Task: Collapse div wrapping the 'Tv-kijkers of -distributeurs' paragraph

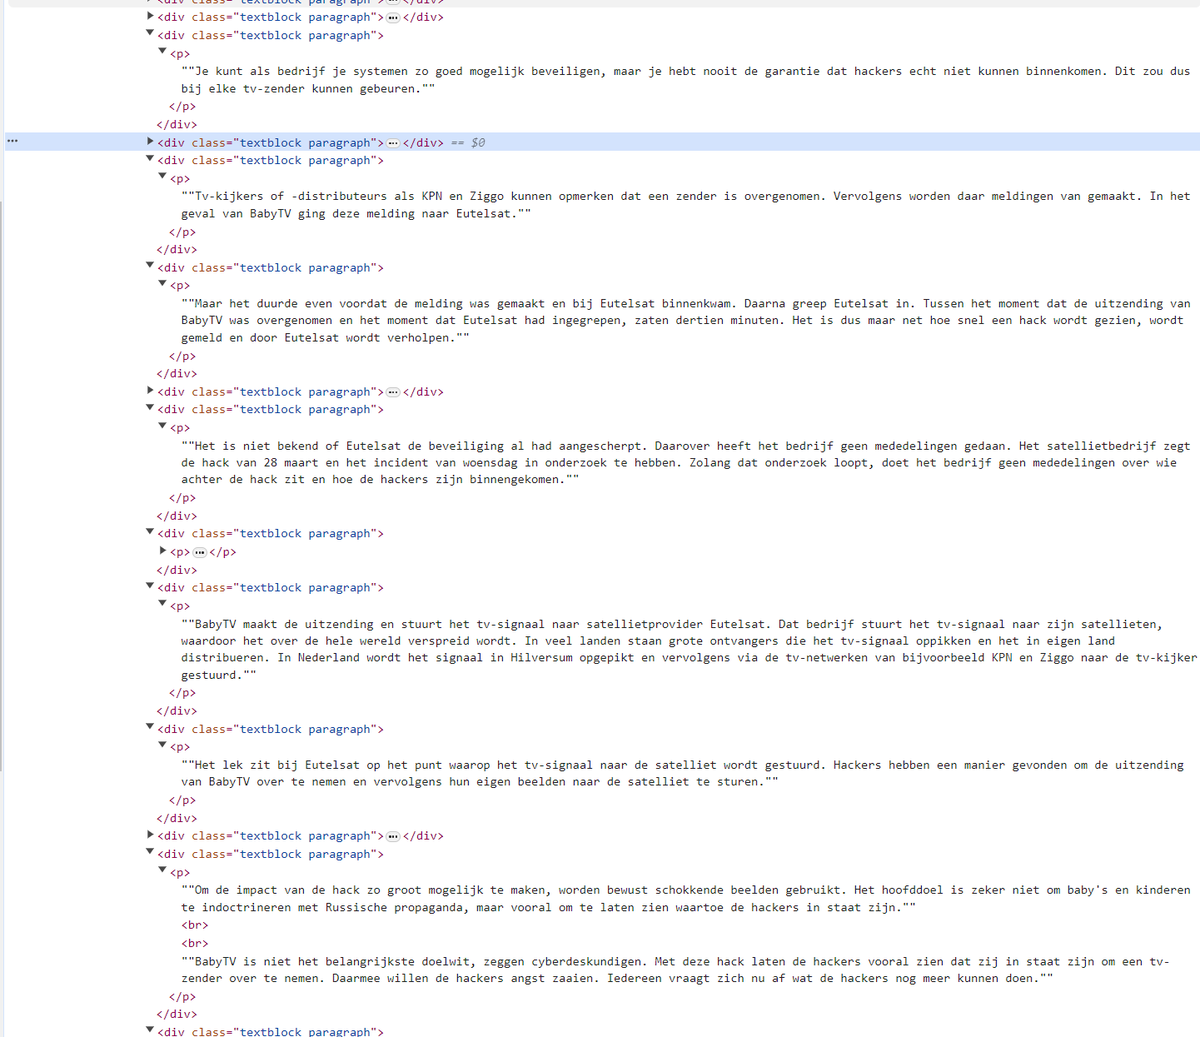Action: [150, 159]
